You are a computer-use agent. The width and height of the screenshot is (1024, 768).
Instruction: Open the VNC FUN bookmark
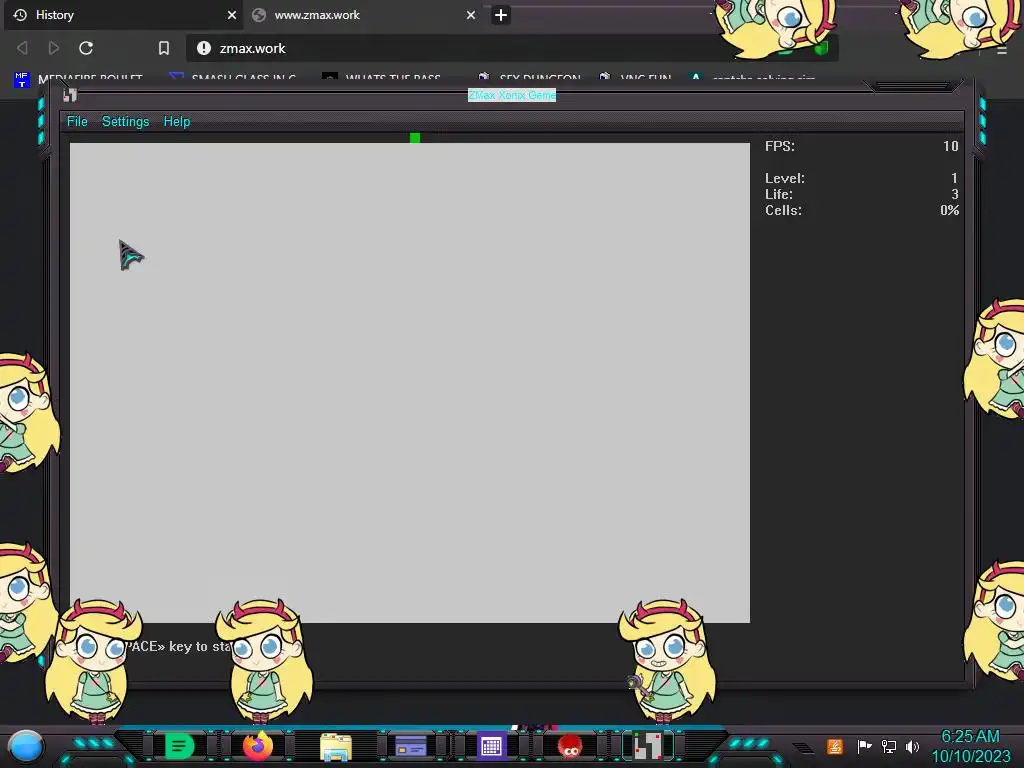(635, 79)
